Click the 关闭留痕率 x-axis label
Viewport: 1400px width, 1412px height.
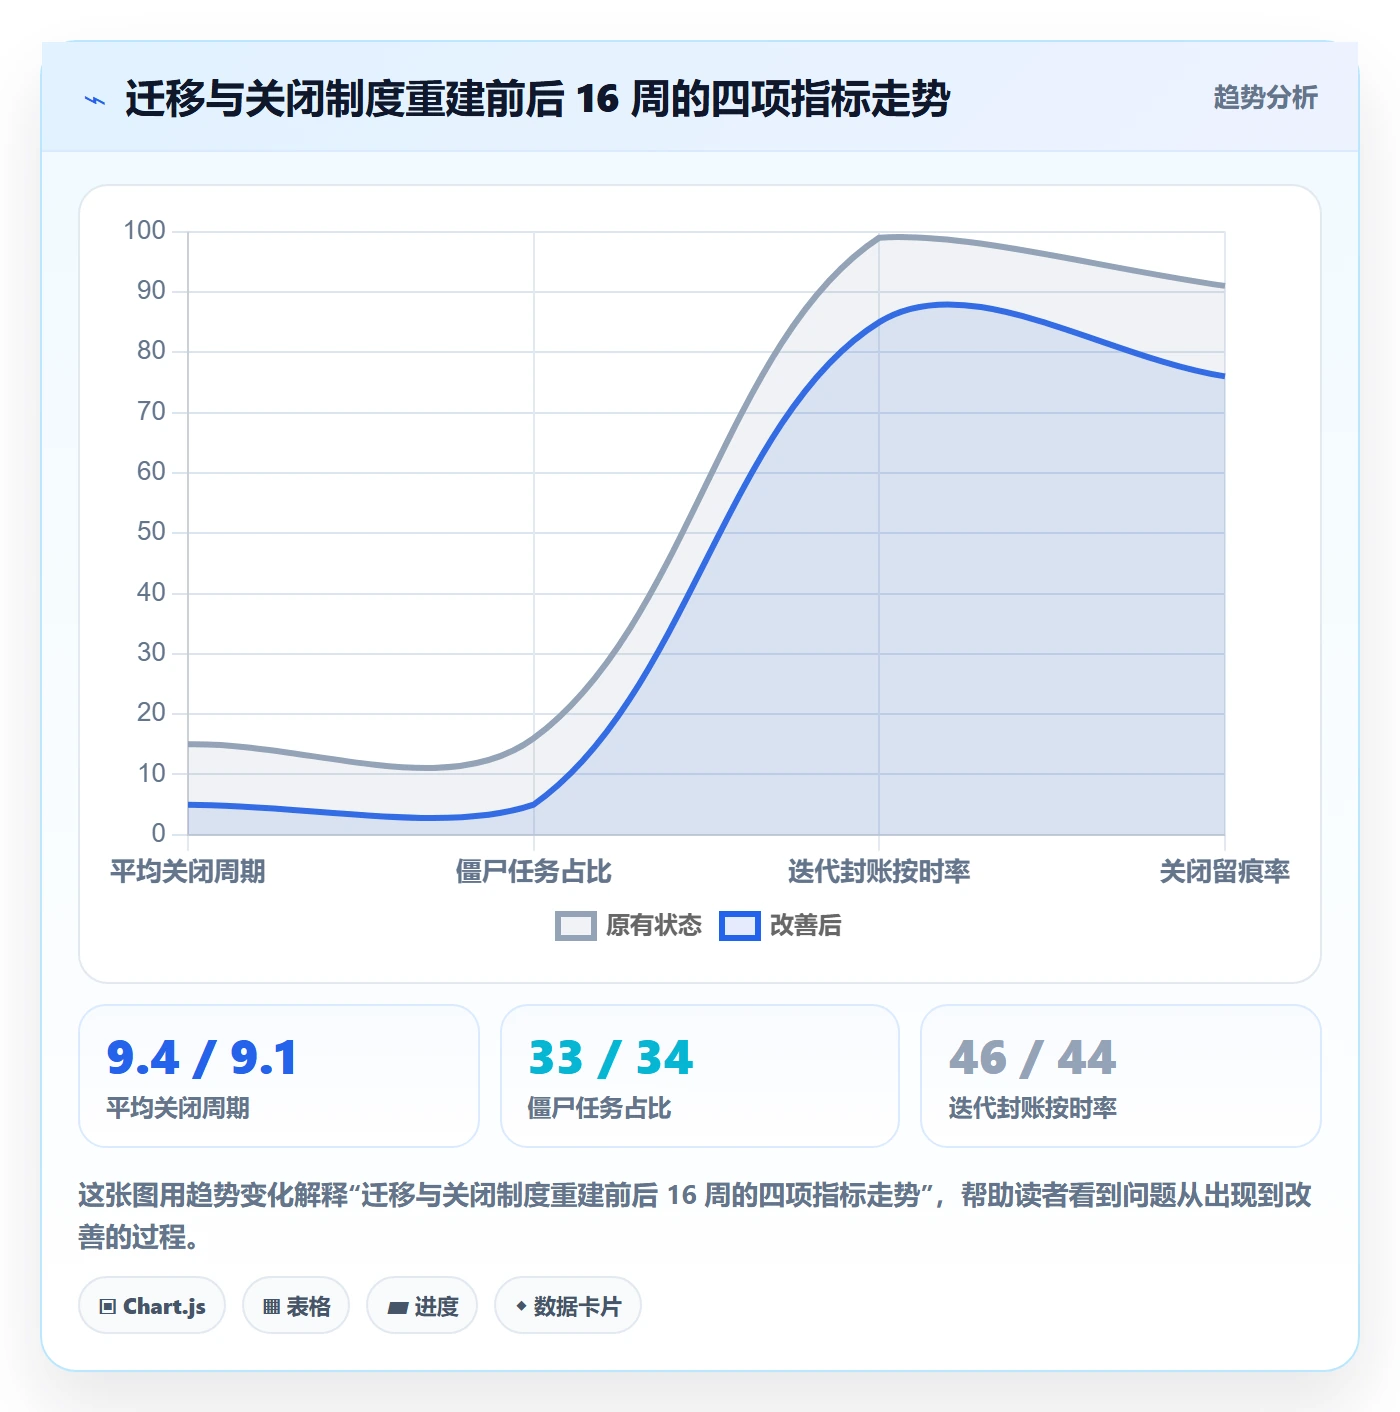[1224, 872]
